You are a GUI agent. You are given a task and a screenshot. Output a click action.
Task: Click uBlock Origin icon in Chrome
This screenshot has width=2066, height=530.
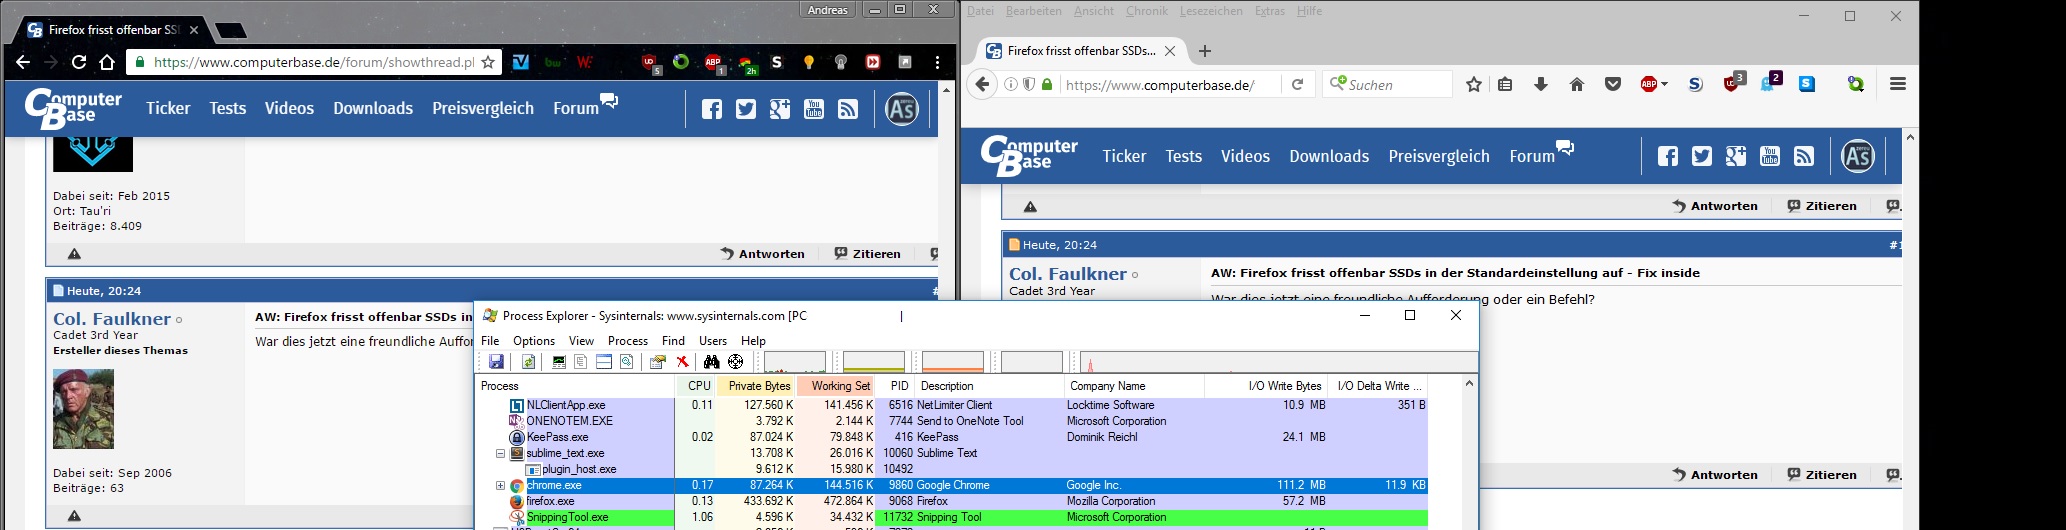tap(650, 63)
